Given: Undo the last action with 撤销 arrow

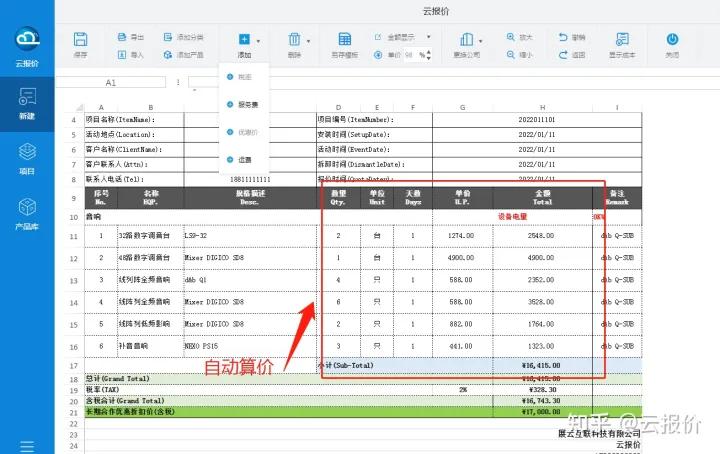Looking at the screenshot, I should tap(563, 37).
